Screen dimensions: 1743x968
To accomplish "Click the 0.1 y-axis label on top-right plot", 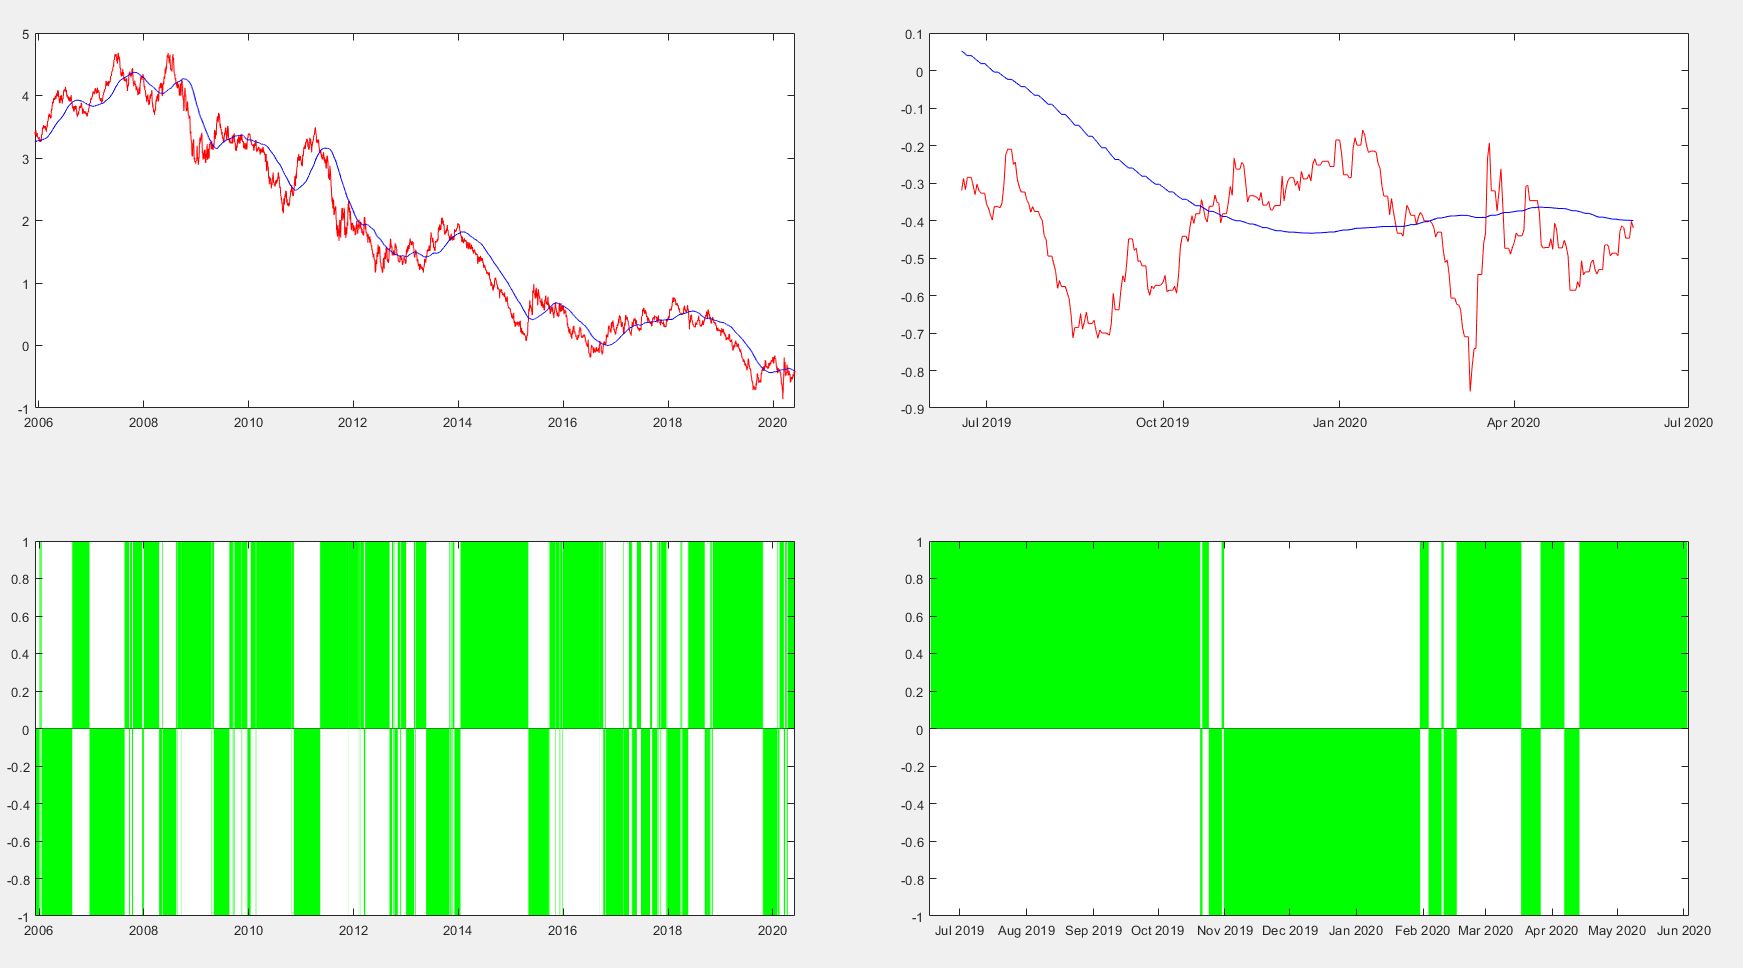I will (914, 35).
